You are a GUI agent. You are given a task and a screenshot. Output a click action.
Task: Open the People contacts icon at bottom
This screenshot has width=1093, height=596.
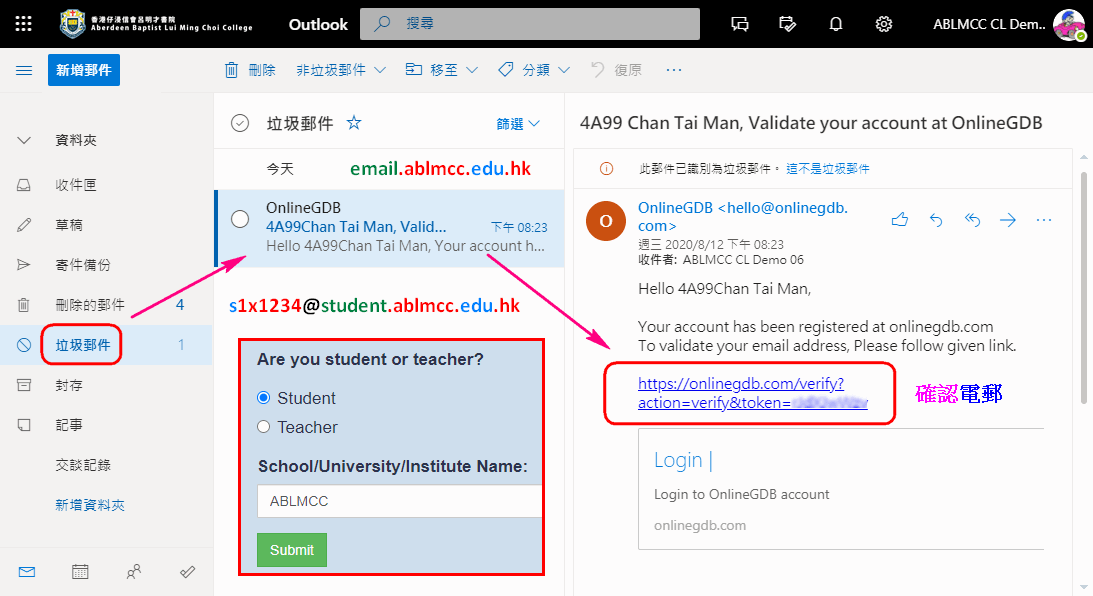tap(134, 572)
